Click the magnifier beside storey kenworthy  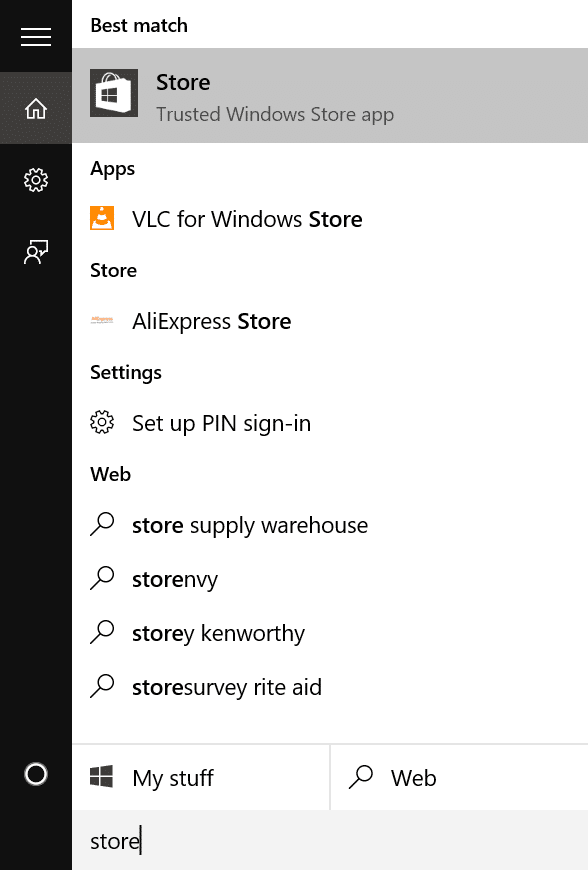point(102,631)
